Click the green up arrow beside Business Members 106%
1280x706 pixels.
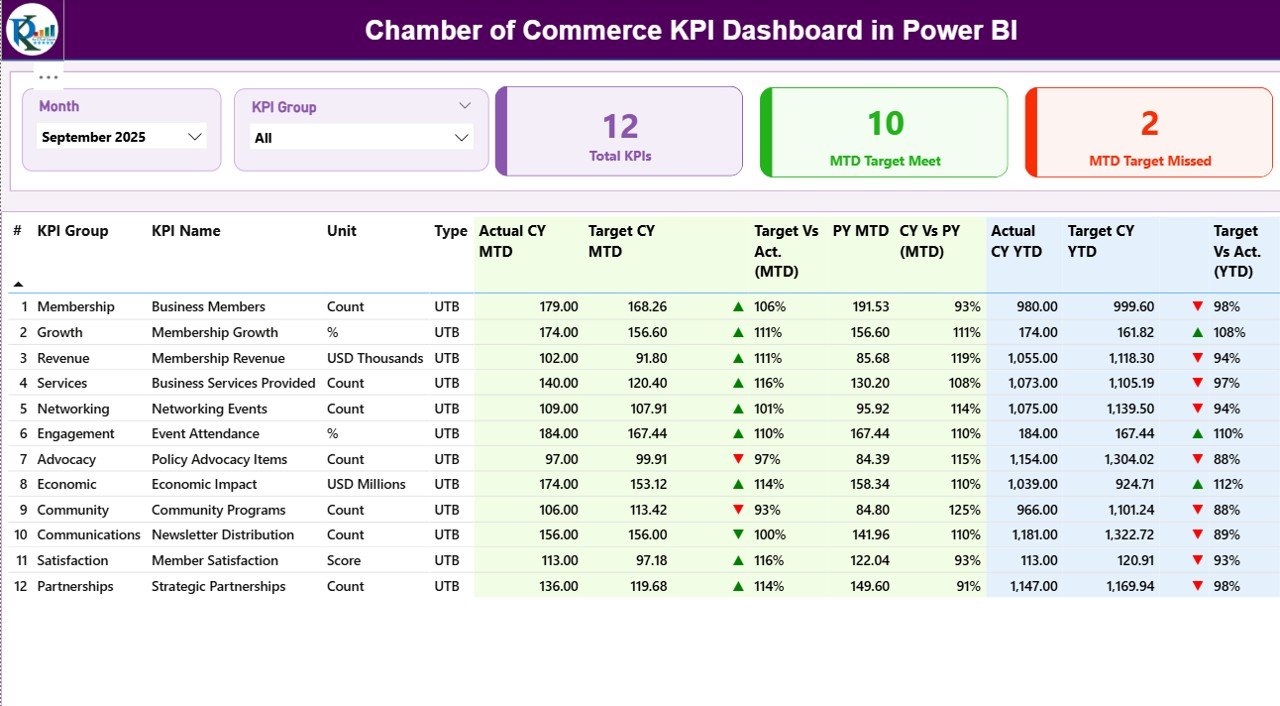pyautogui.click(x=740, y=306)
